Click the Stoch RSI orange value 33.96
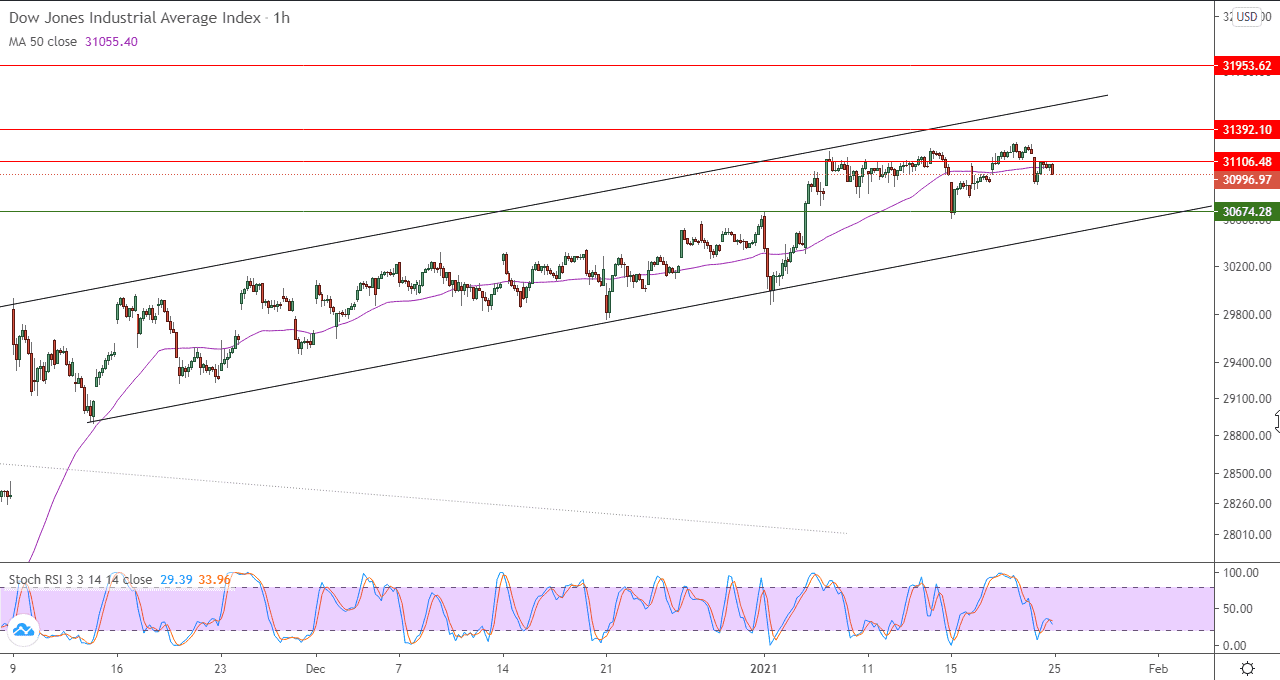The image size is (1280, 680). tap(215, 580)
